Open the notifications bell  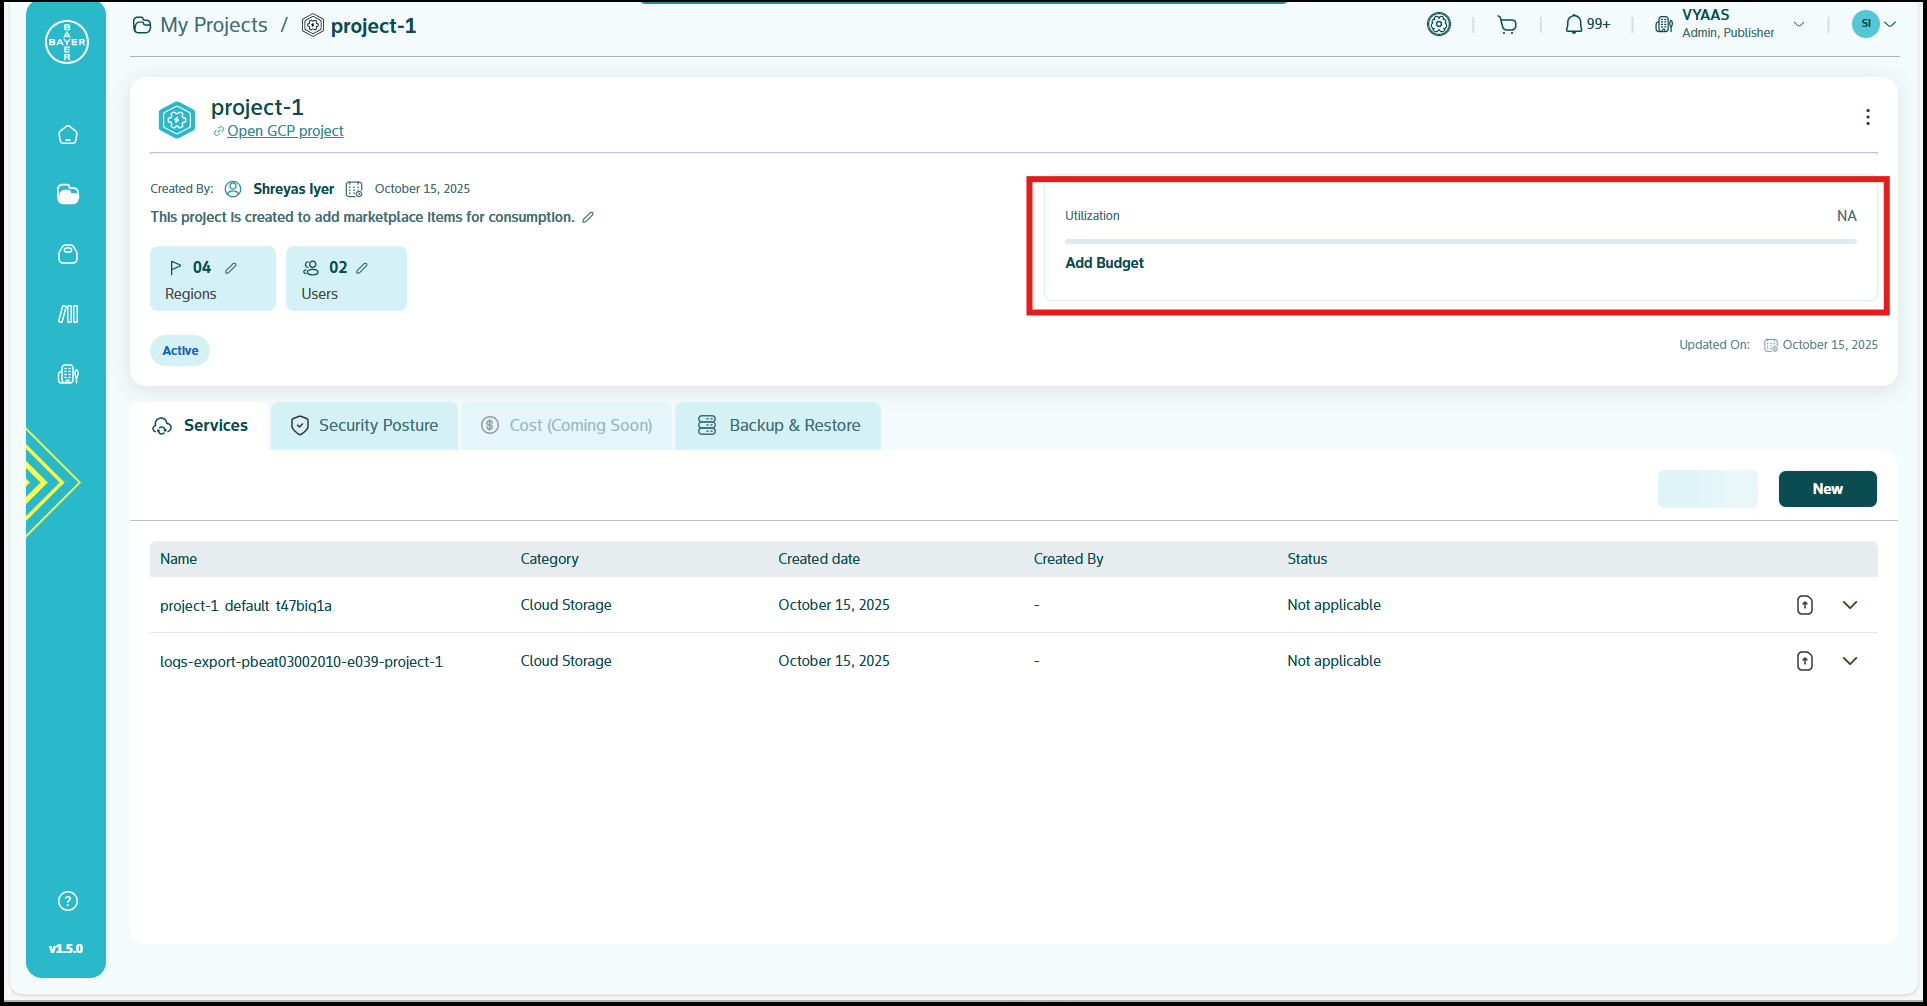(x=1574, y=25)
